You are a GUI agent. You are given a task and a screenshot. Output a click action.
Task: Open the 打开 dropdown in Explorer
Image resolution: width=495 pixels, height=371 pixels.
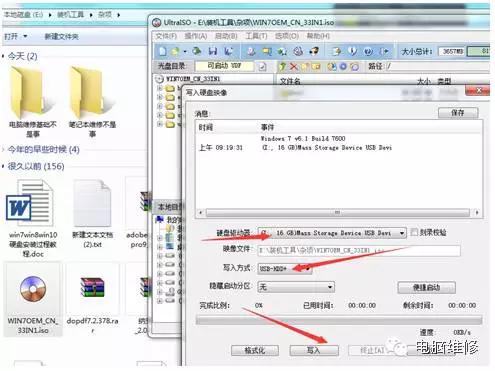(x=15, y=36)
